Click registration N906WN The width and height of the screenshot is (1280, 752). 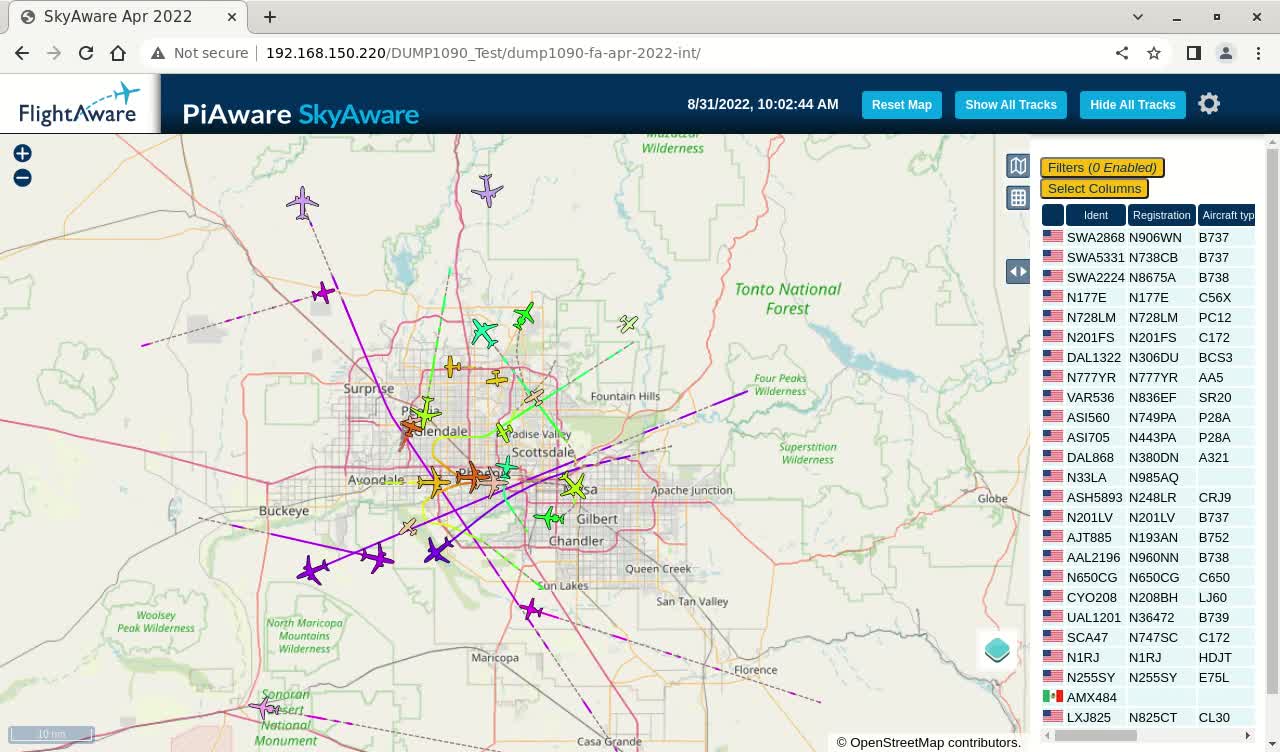[1155, 237]
